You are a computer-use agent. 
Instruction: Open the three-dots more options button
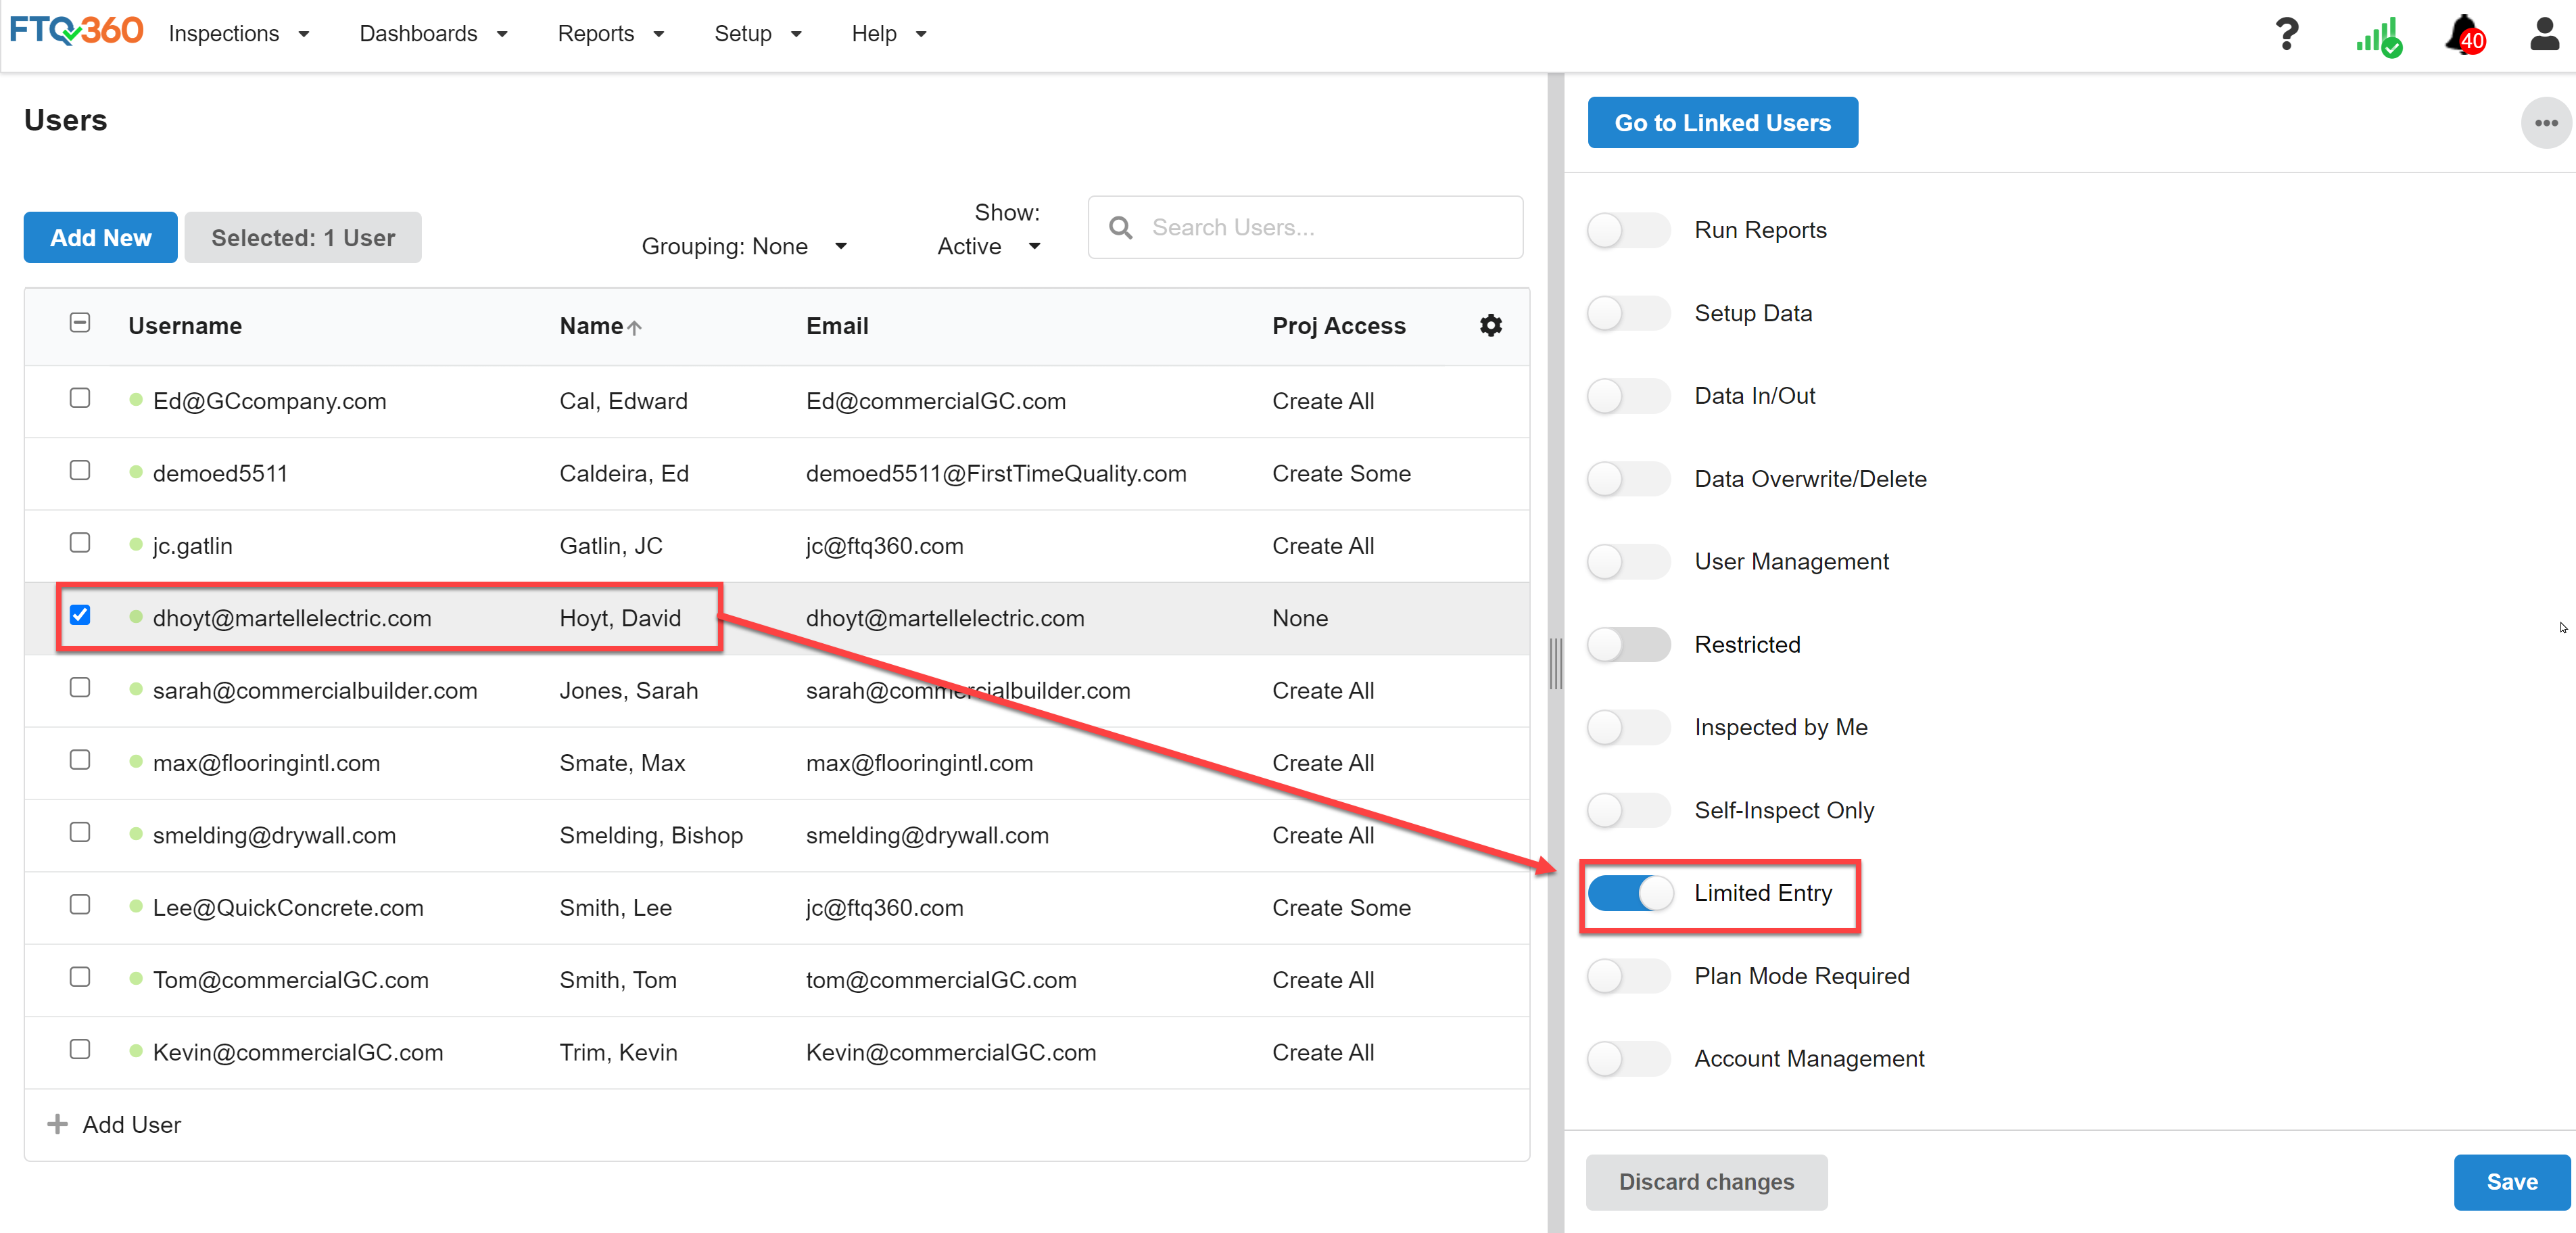pos(2546,123)
